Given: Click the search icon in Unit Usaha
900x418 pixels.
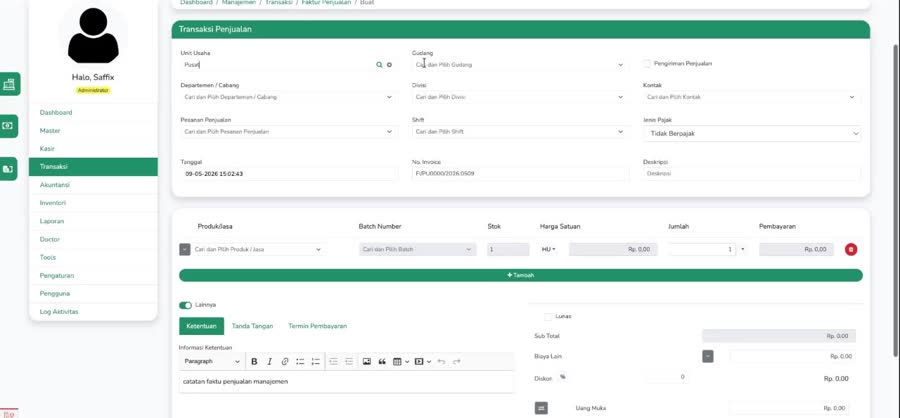Looking at the screenshot, I should [379, 65].
